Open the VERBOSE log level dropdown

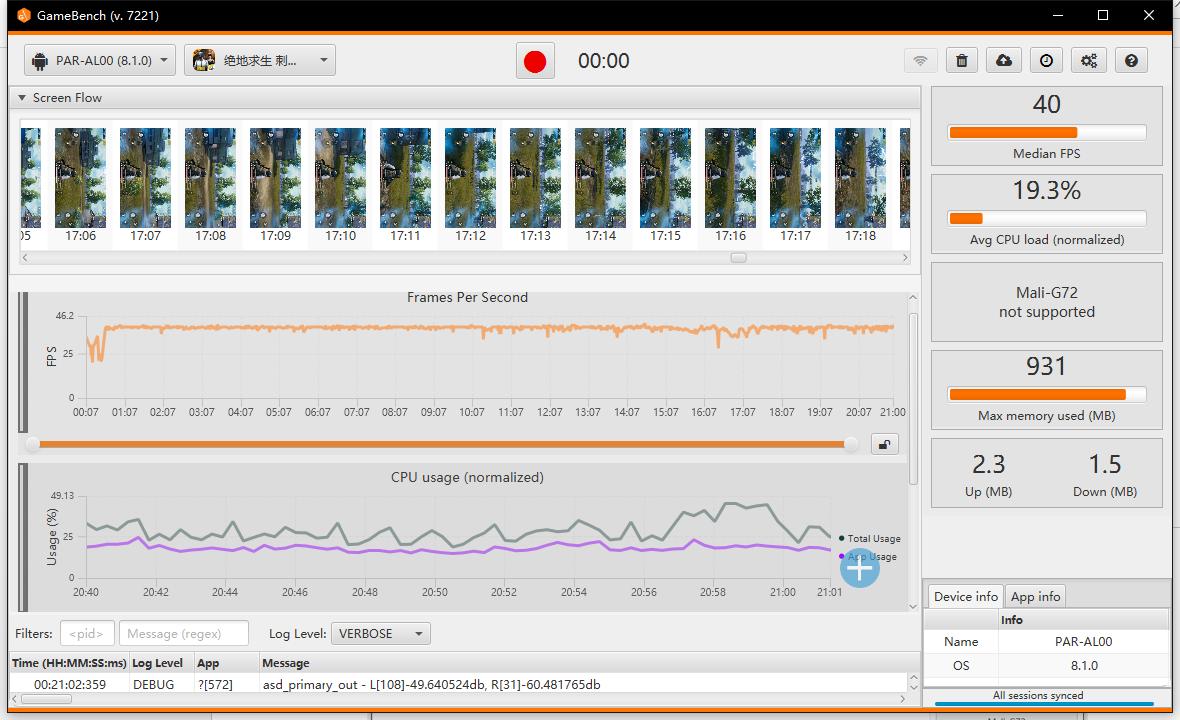[380, 633]
